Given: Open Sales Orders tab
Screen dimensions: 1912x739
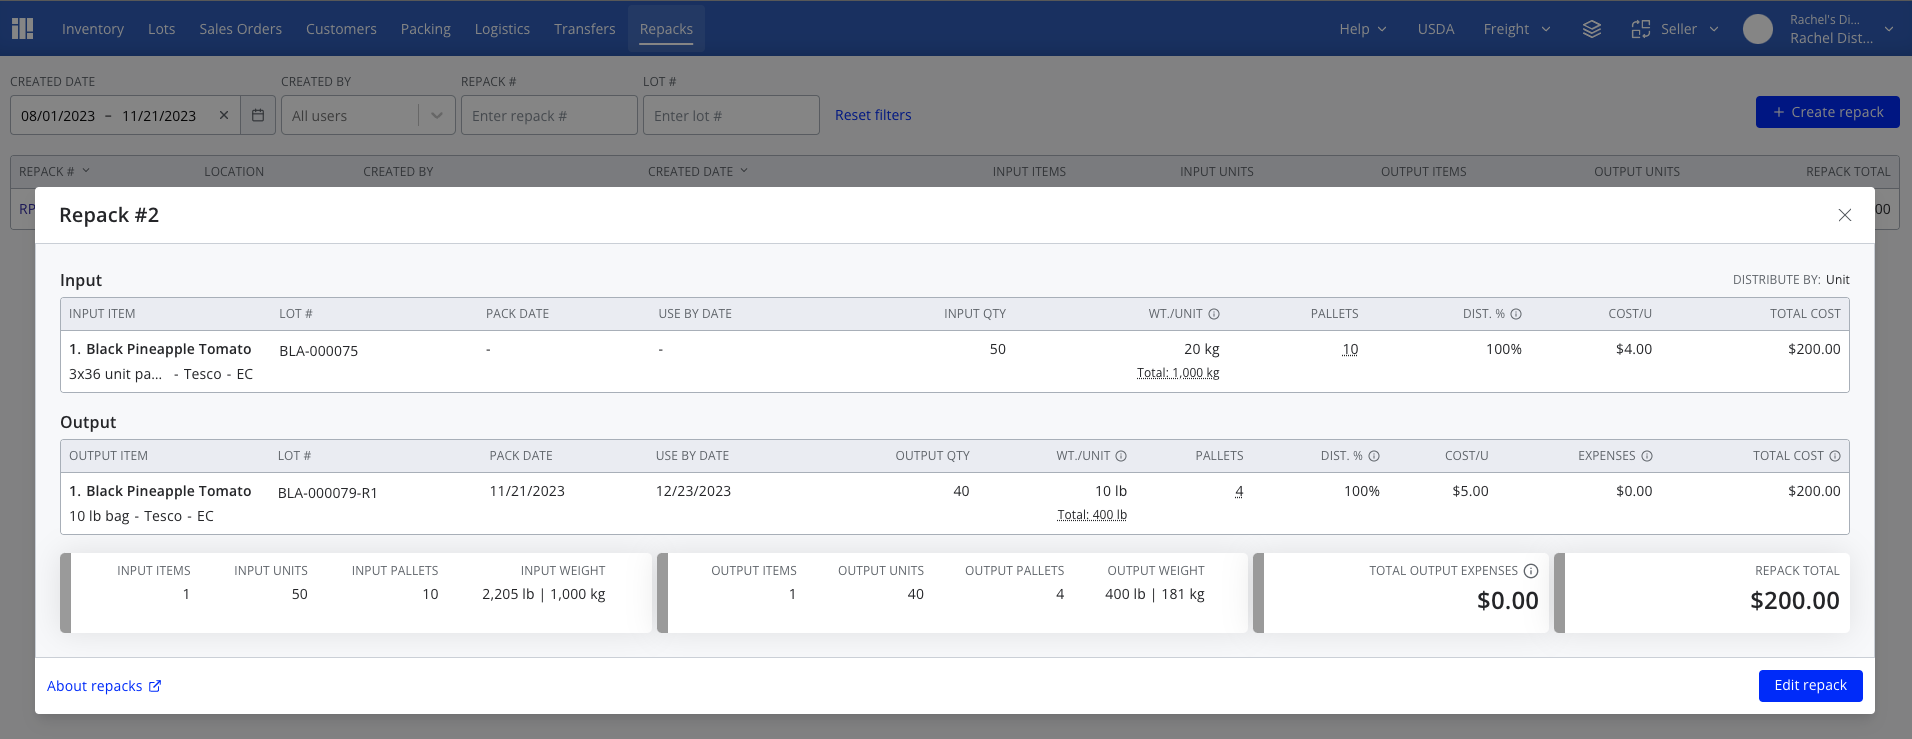Looking at the screenshot, I should (240, 29).
